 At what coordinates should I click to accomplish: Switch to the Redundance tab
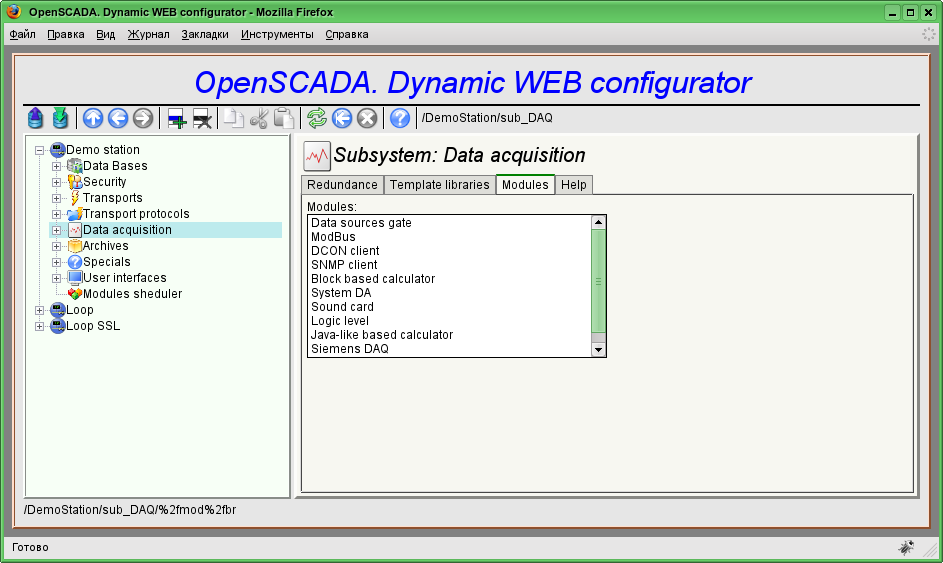(342, 185)
